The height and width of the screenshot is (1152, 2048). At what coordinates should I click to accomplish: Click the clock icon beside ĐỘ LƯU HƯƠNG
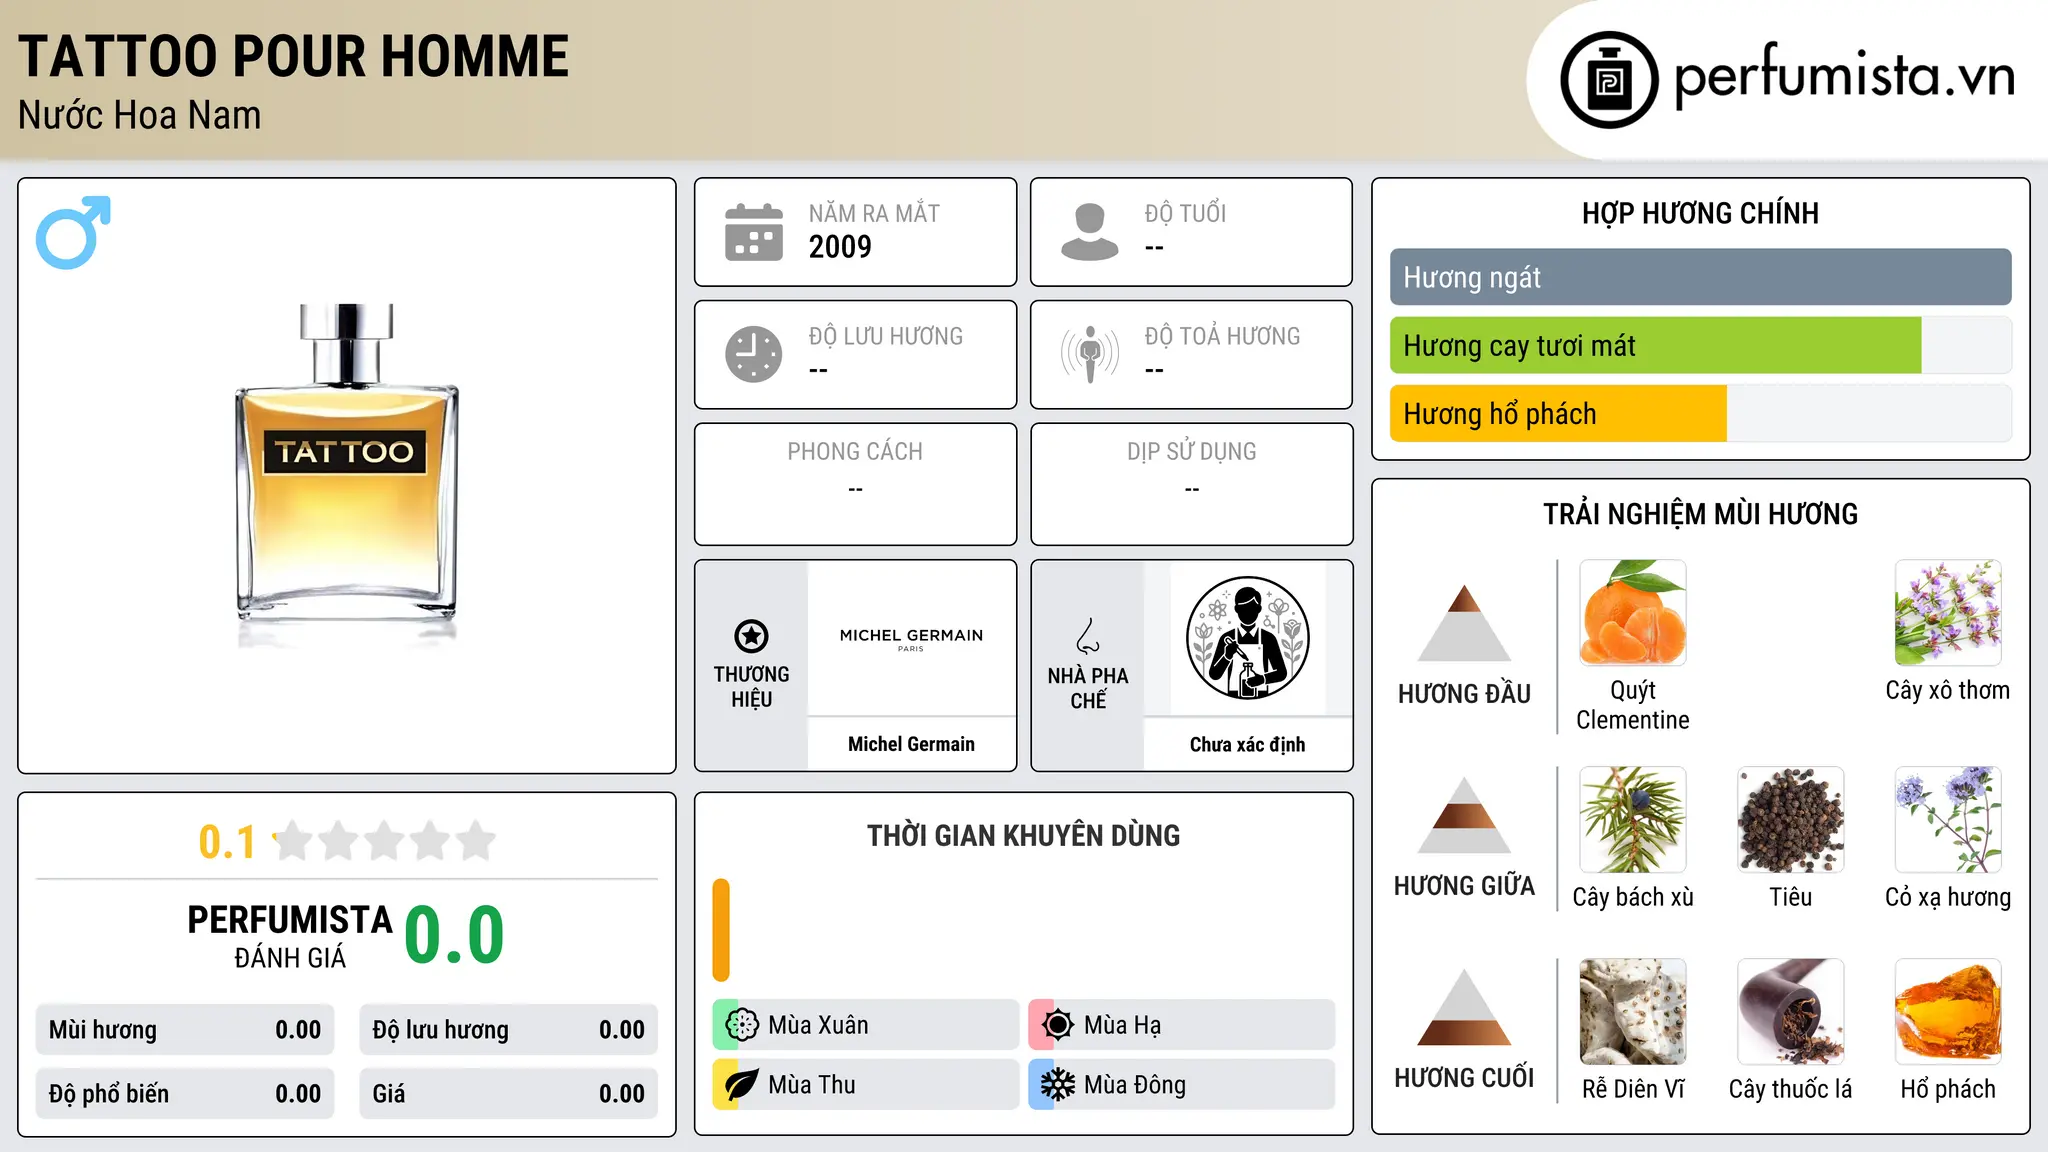point(754,354)
